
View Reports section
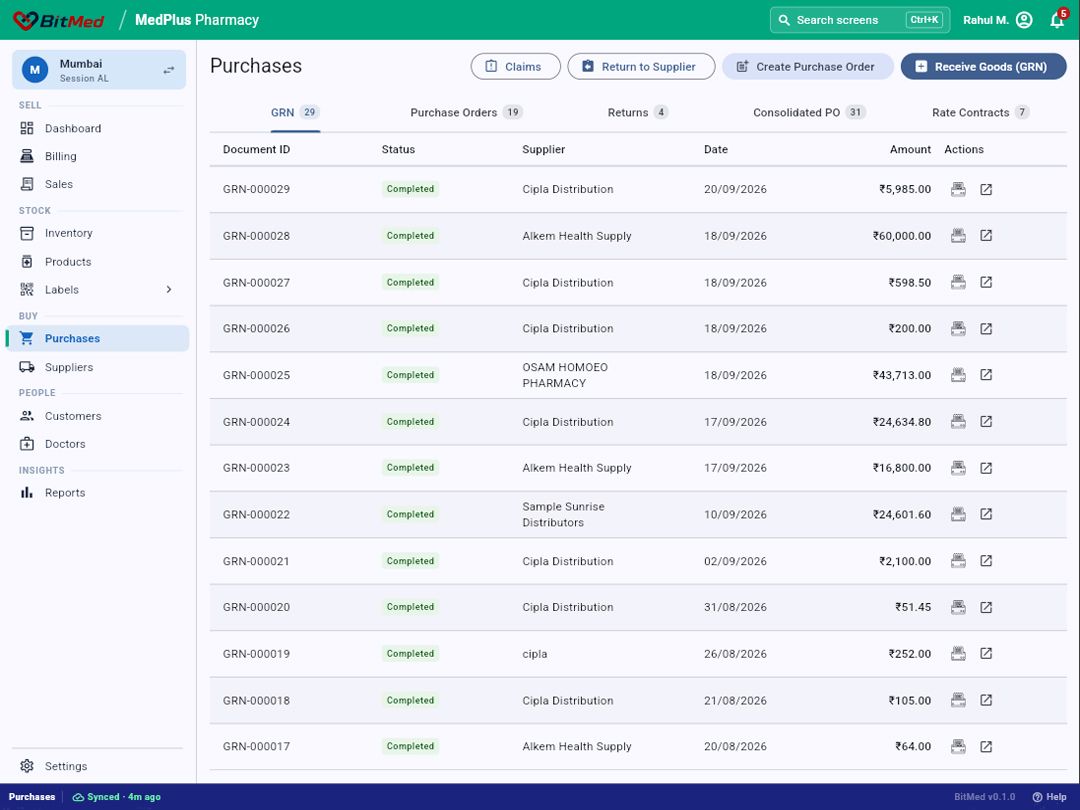[x=98, y=492]
